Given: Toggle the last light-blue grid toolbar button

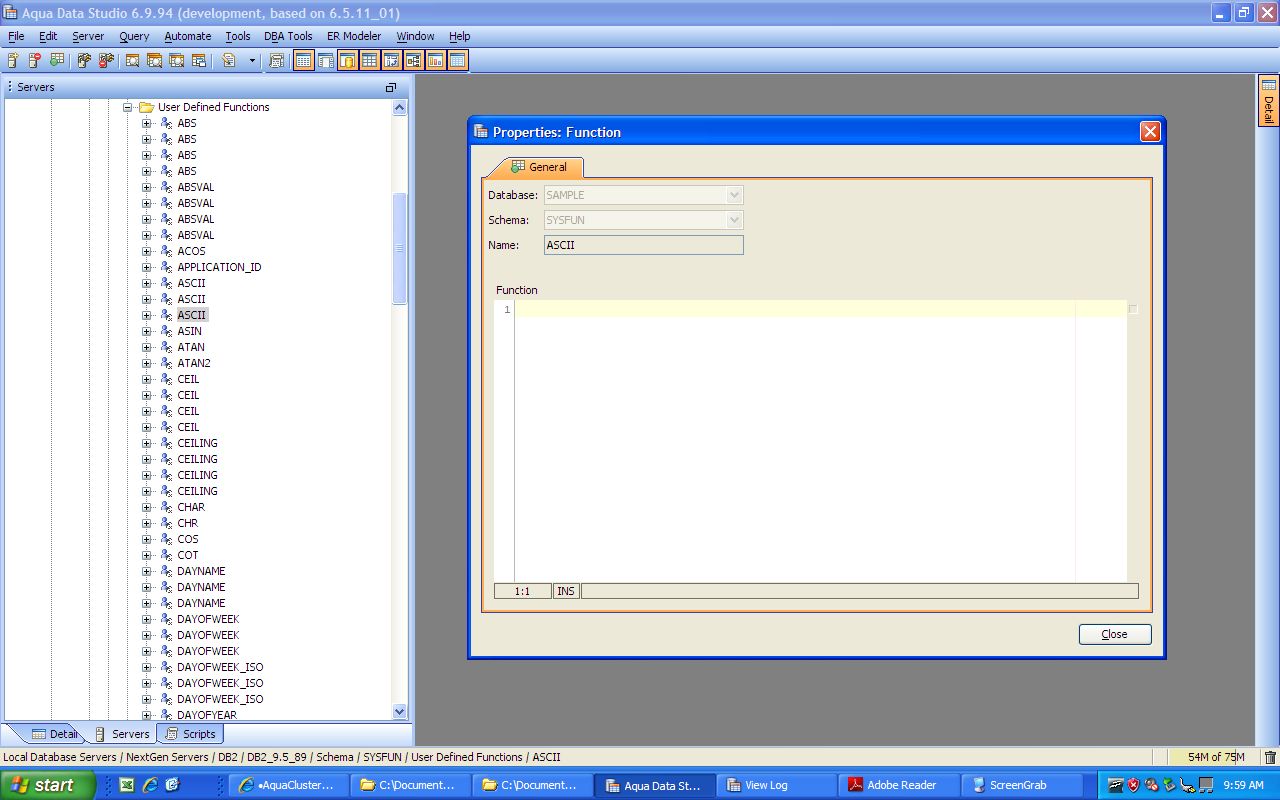Looking at the screenshot, I should (458, 61).
